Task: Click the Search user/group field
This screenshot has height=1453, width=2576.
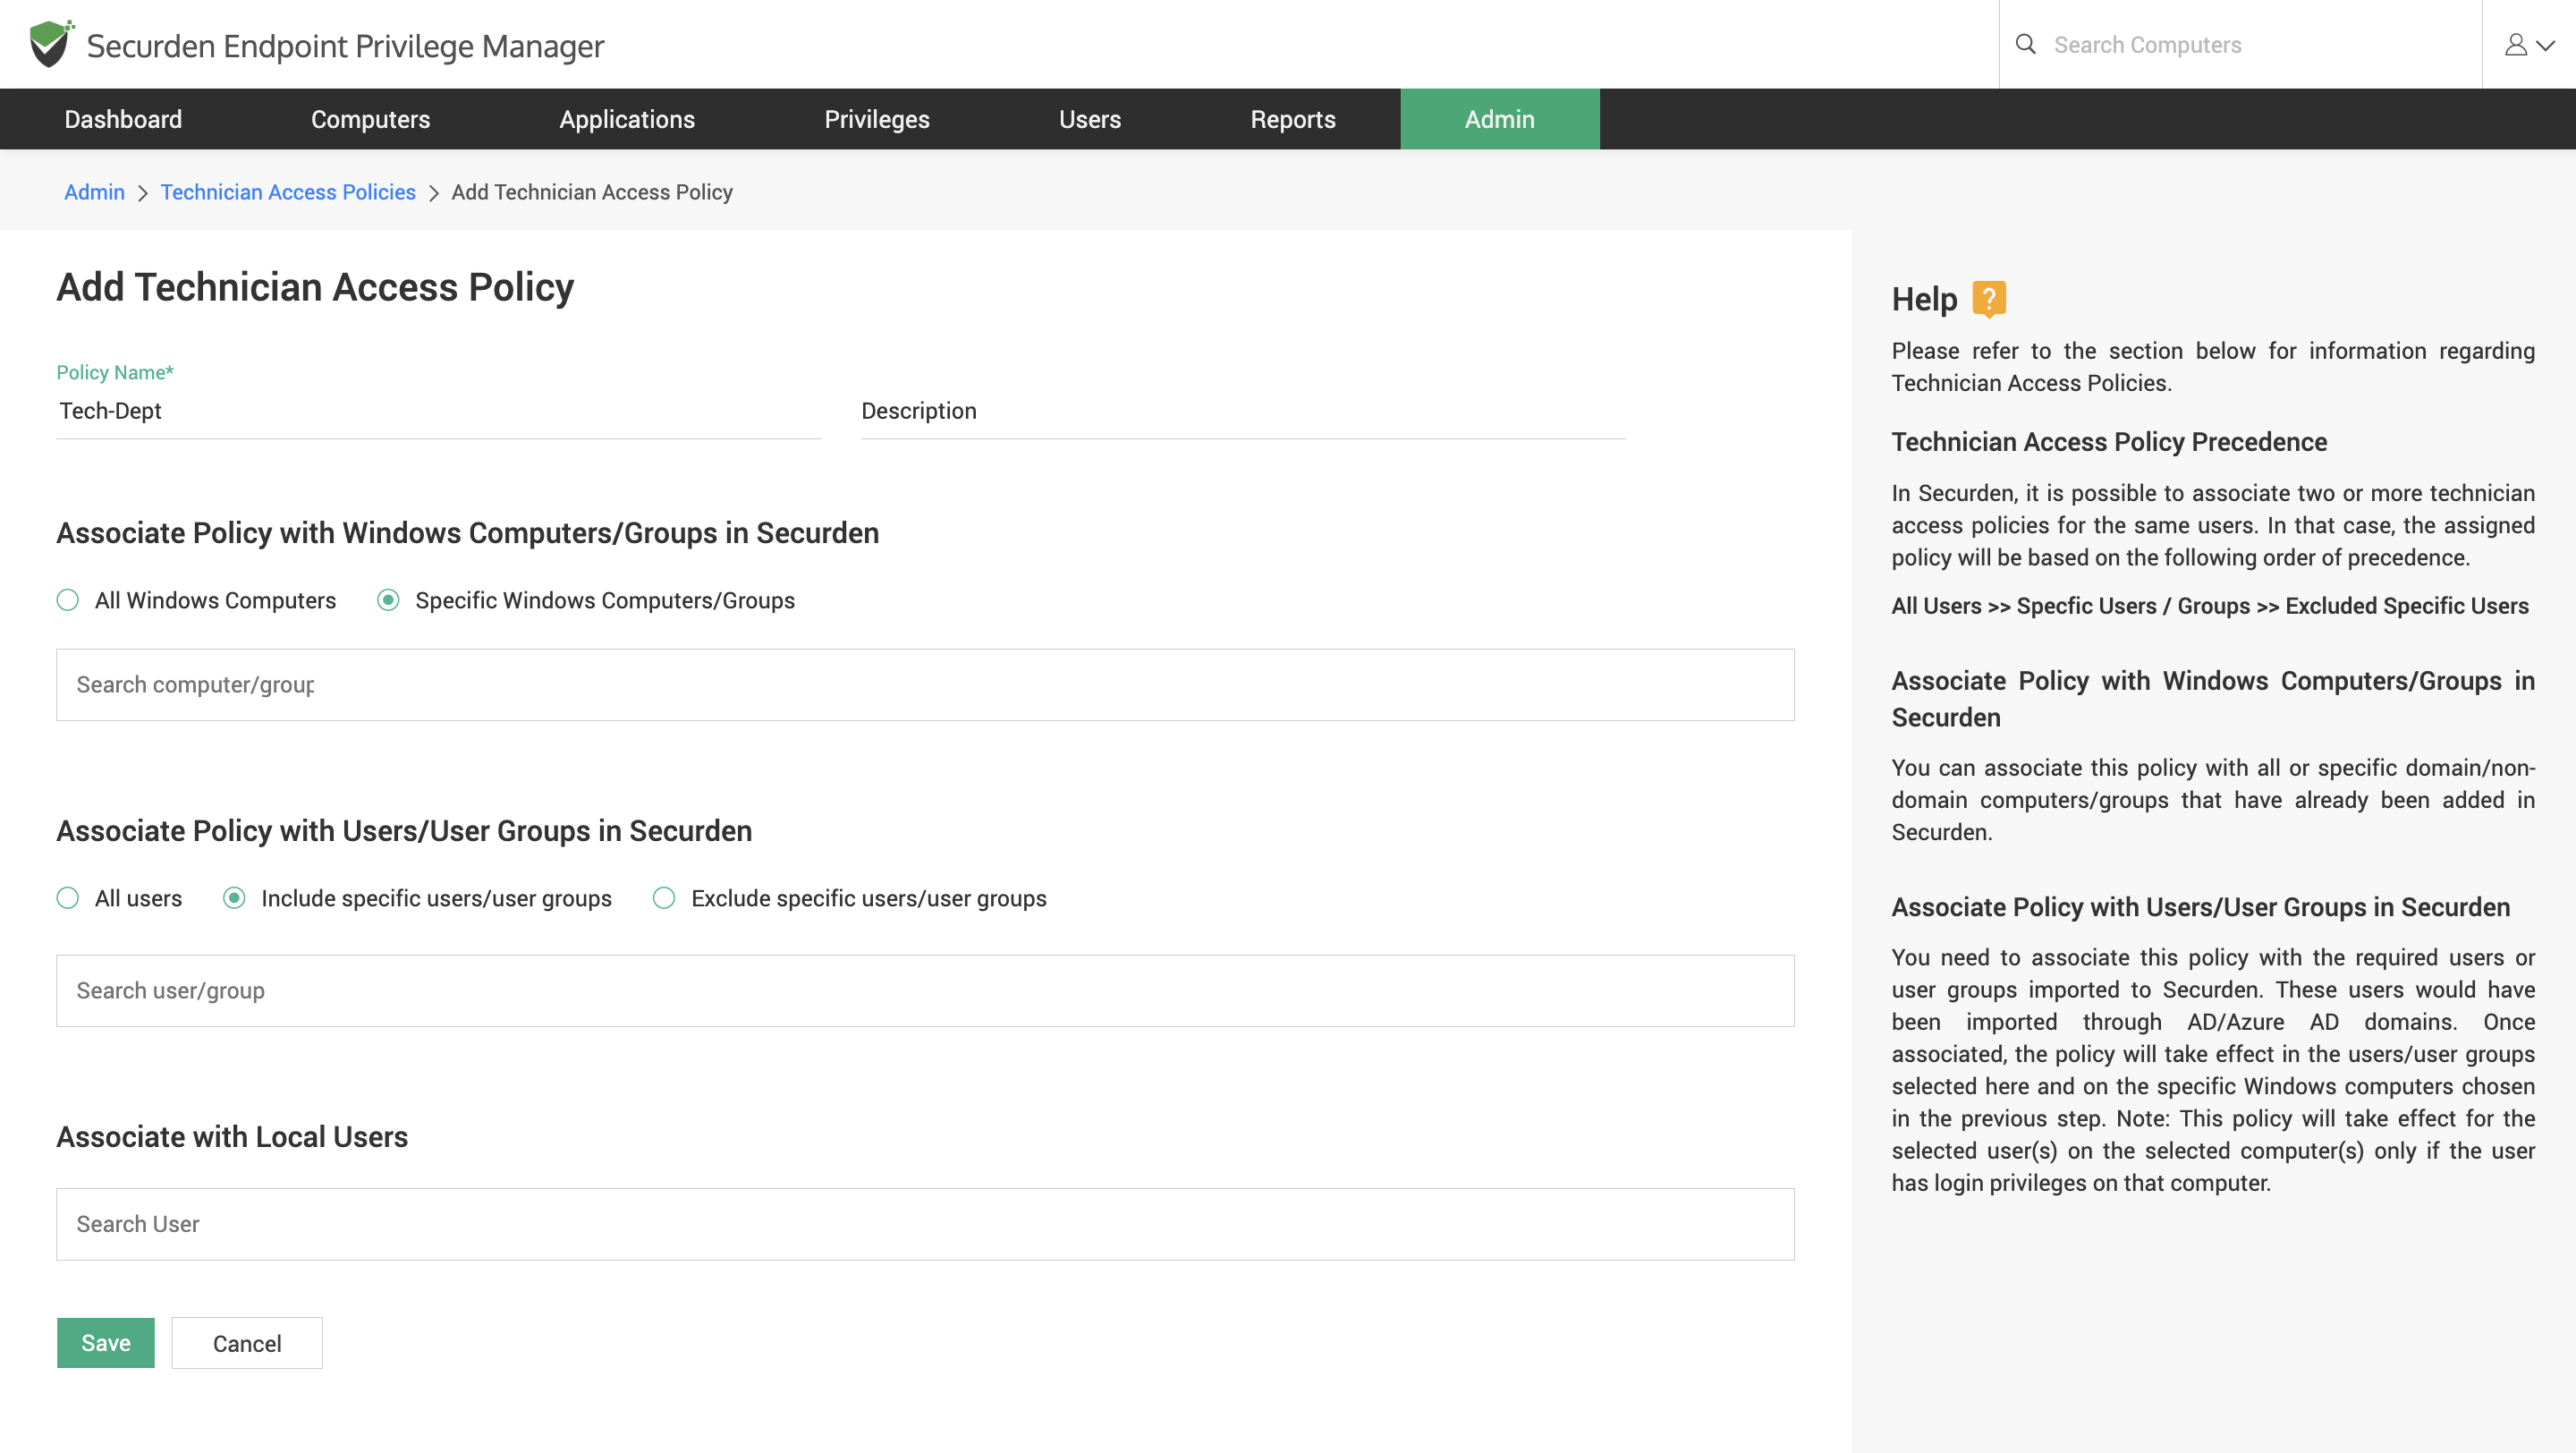Action: [x=925, y=991]
